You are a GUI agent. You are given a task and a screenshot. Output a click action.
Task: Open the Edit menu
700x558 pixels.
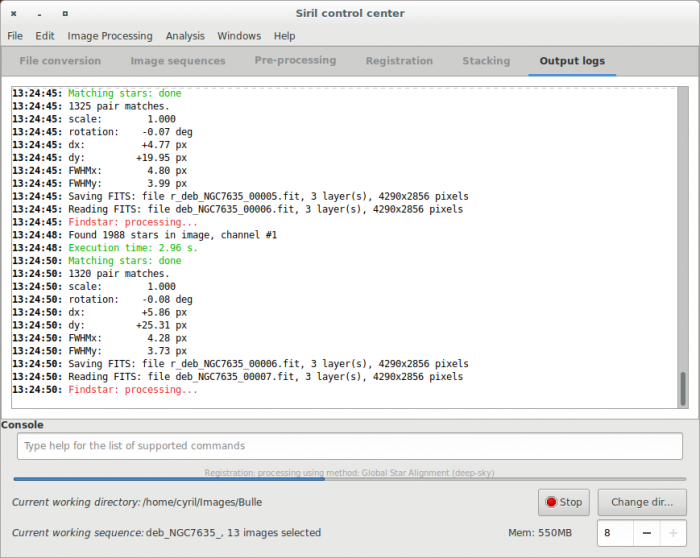45,36
